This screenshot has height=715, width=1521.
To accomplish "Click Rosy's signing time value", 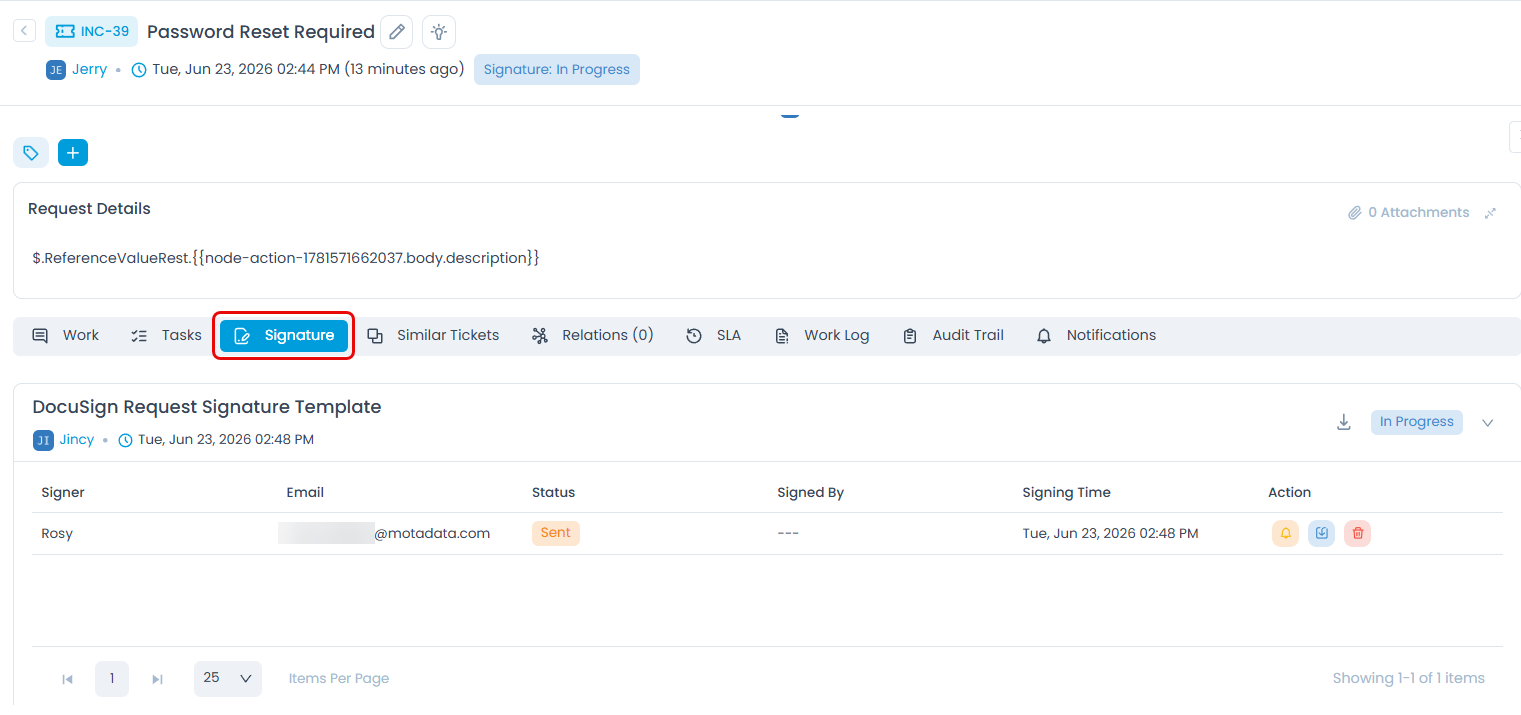I will (x=1110, y=534).
